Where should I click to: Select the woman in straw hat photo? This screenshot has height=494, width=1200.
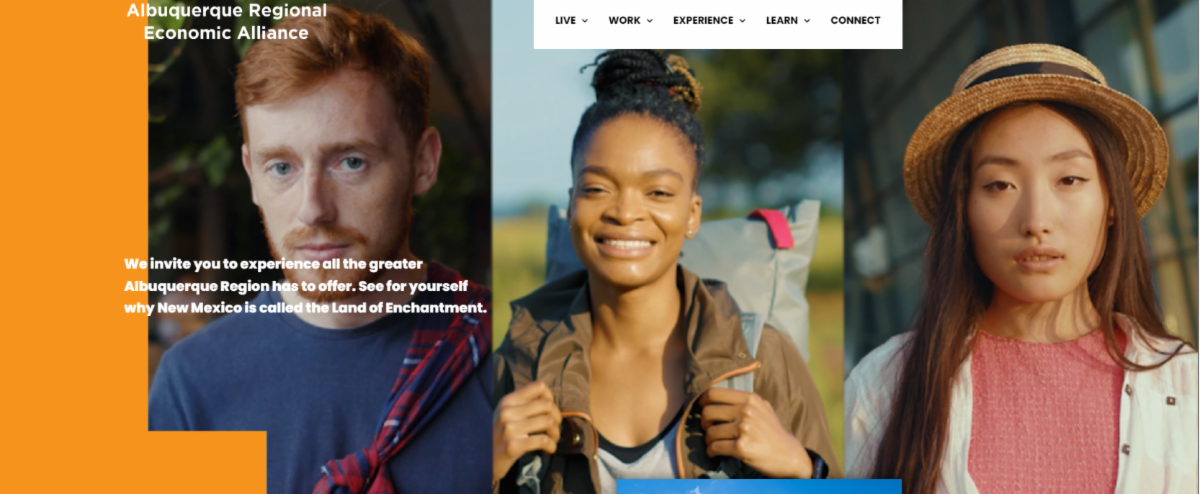click(1022, 247)
